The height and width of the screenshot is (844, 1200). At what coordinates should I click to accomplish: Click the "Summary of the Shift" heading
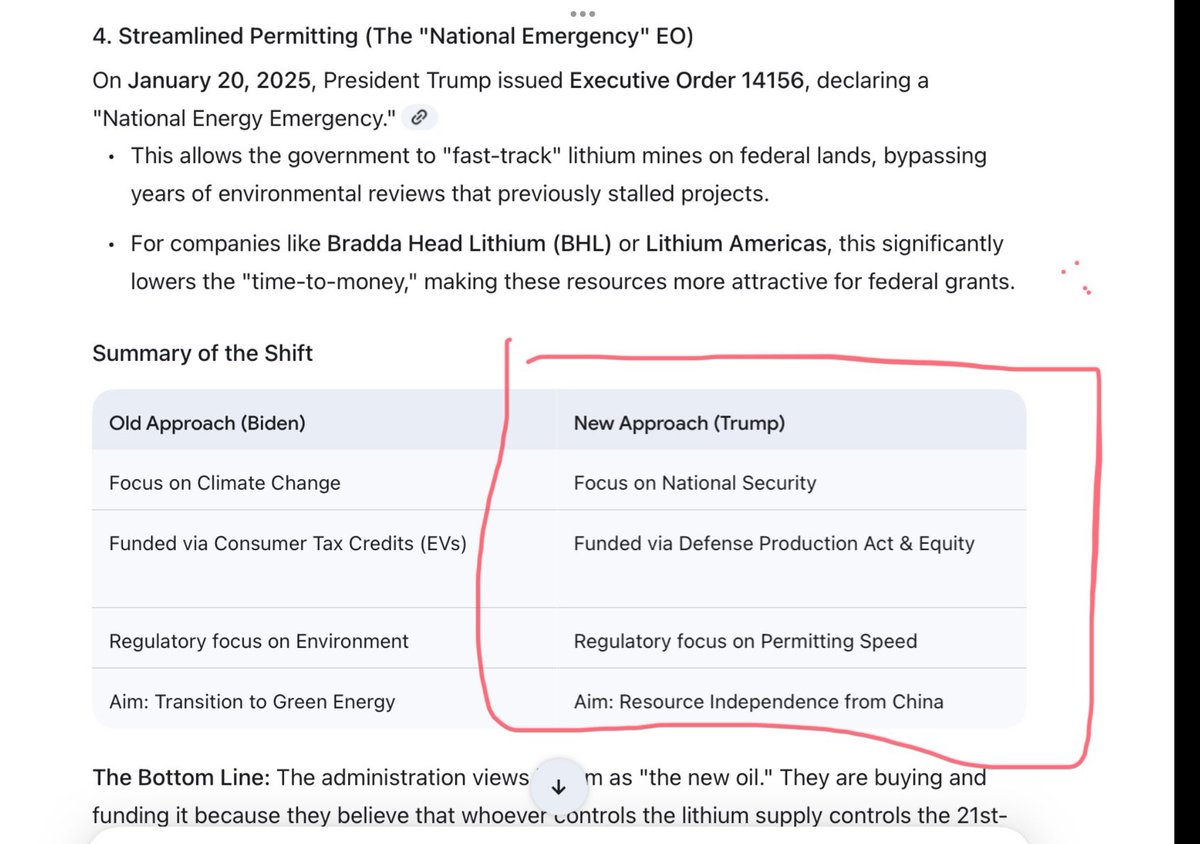coord(202,353)
